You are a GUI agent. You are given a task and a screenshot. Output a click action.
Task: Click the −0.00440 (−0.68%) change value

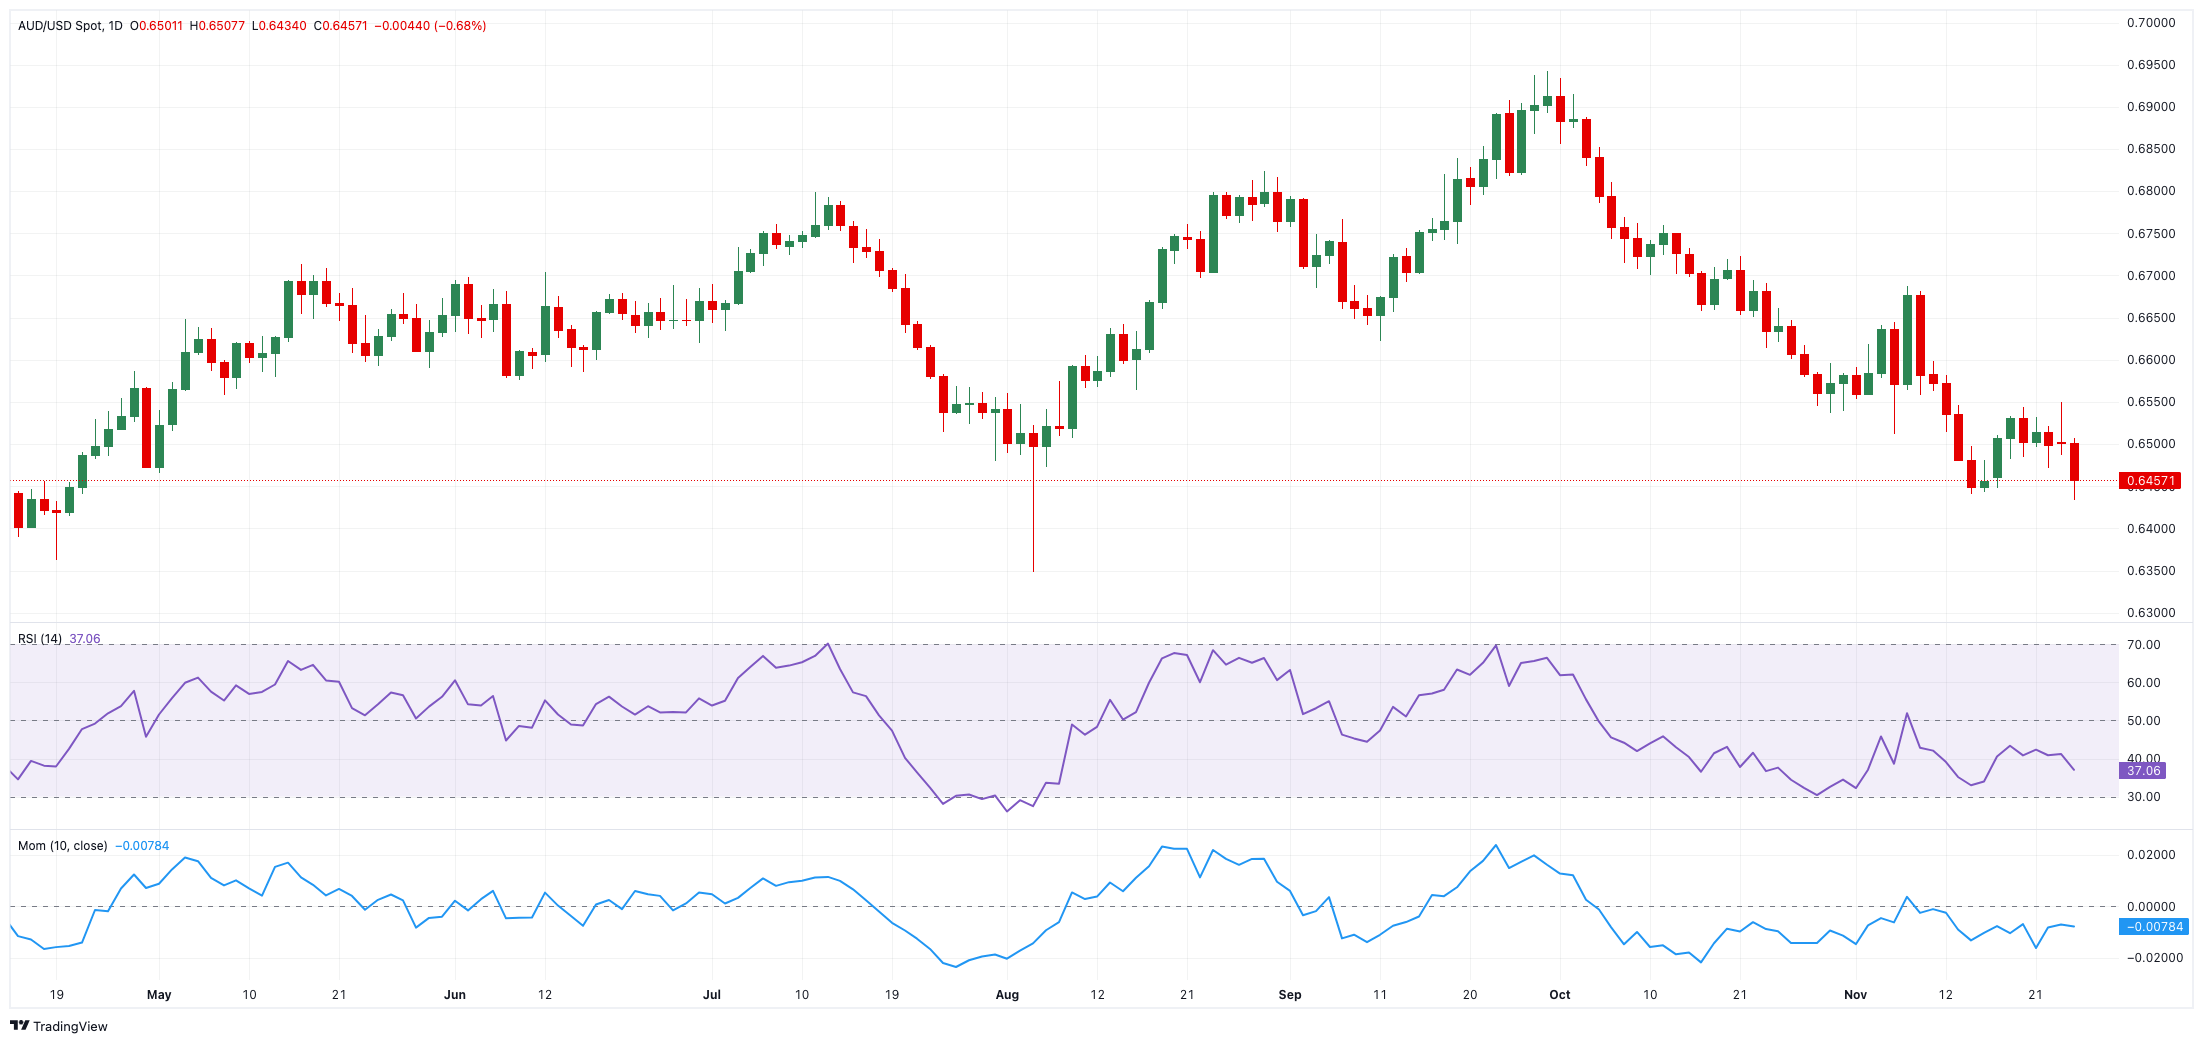coord(430,26)
